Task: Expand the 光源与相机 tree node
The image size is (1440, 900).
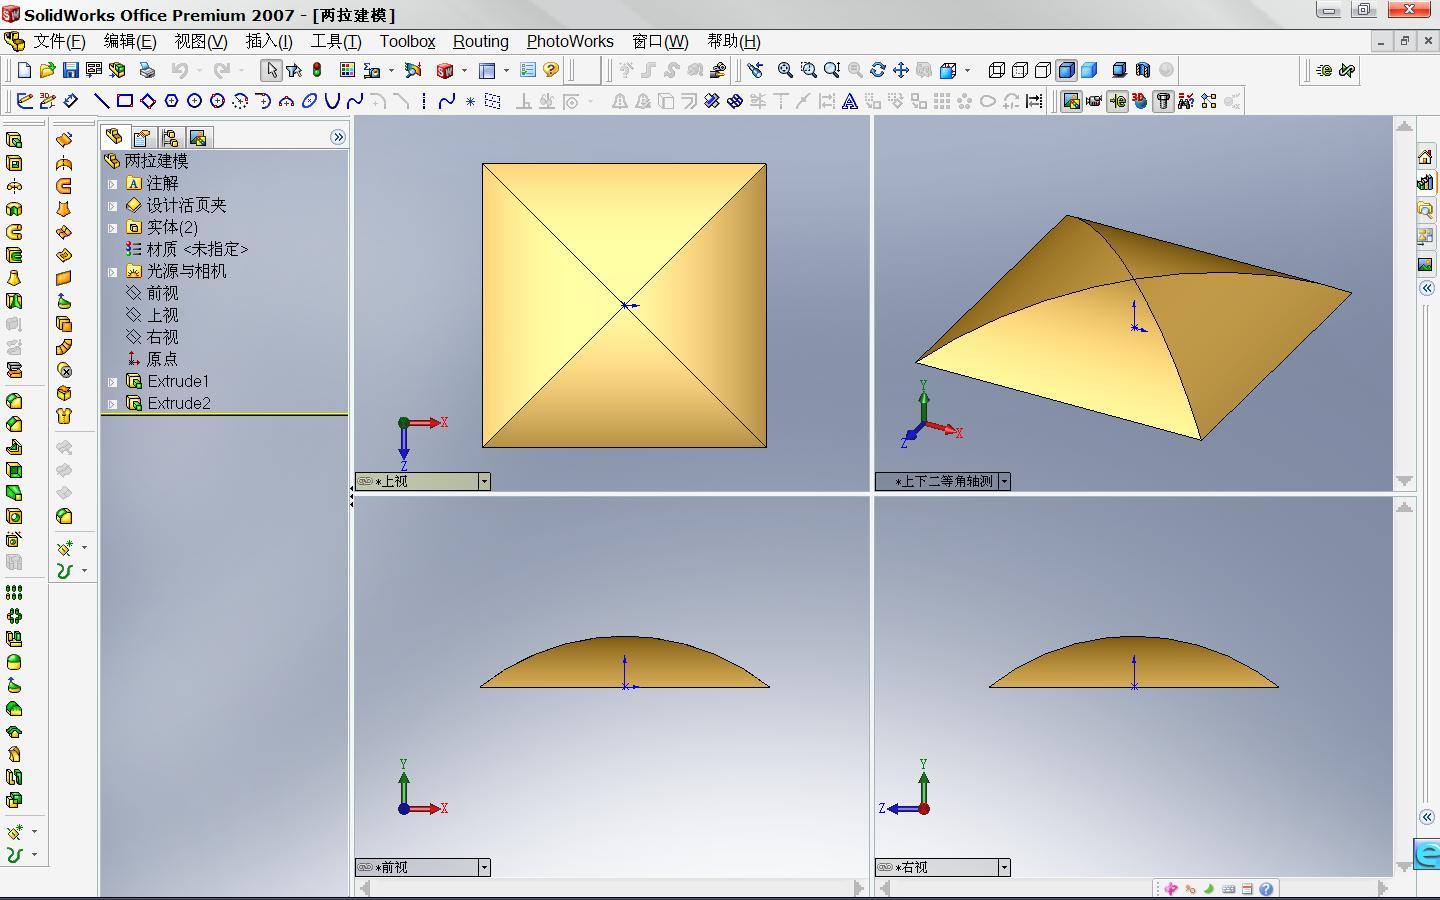Action: point(113,272)
